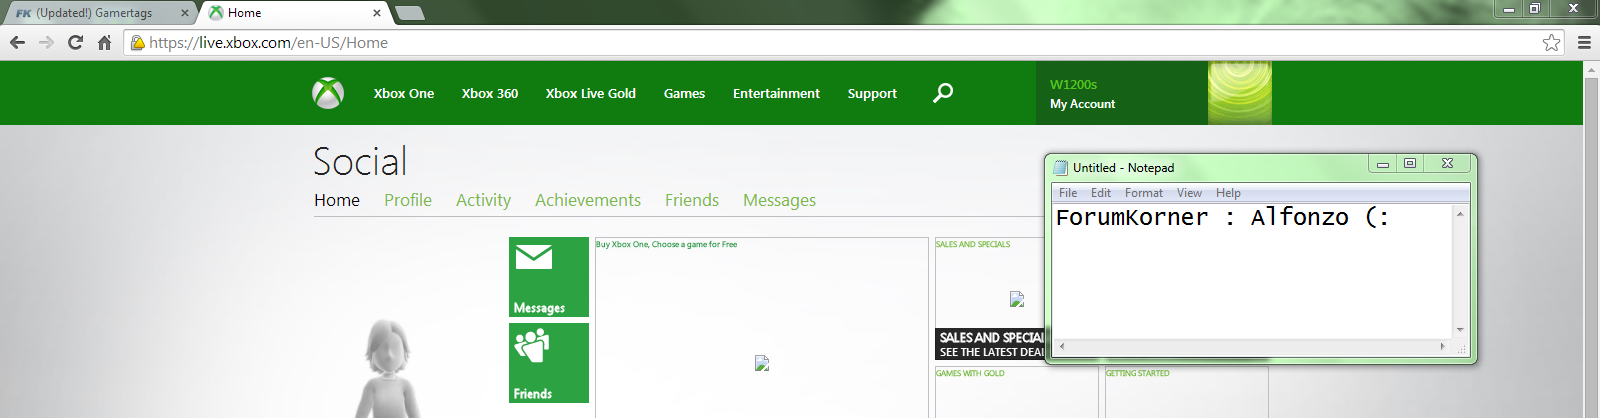
Task: Open the Support nav menu
Action: click(x=872, y=93)
